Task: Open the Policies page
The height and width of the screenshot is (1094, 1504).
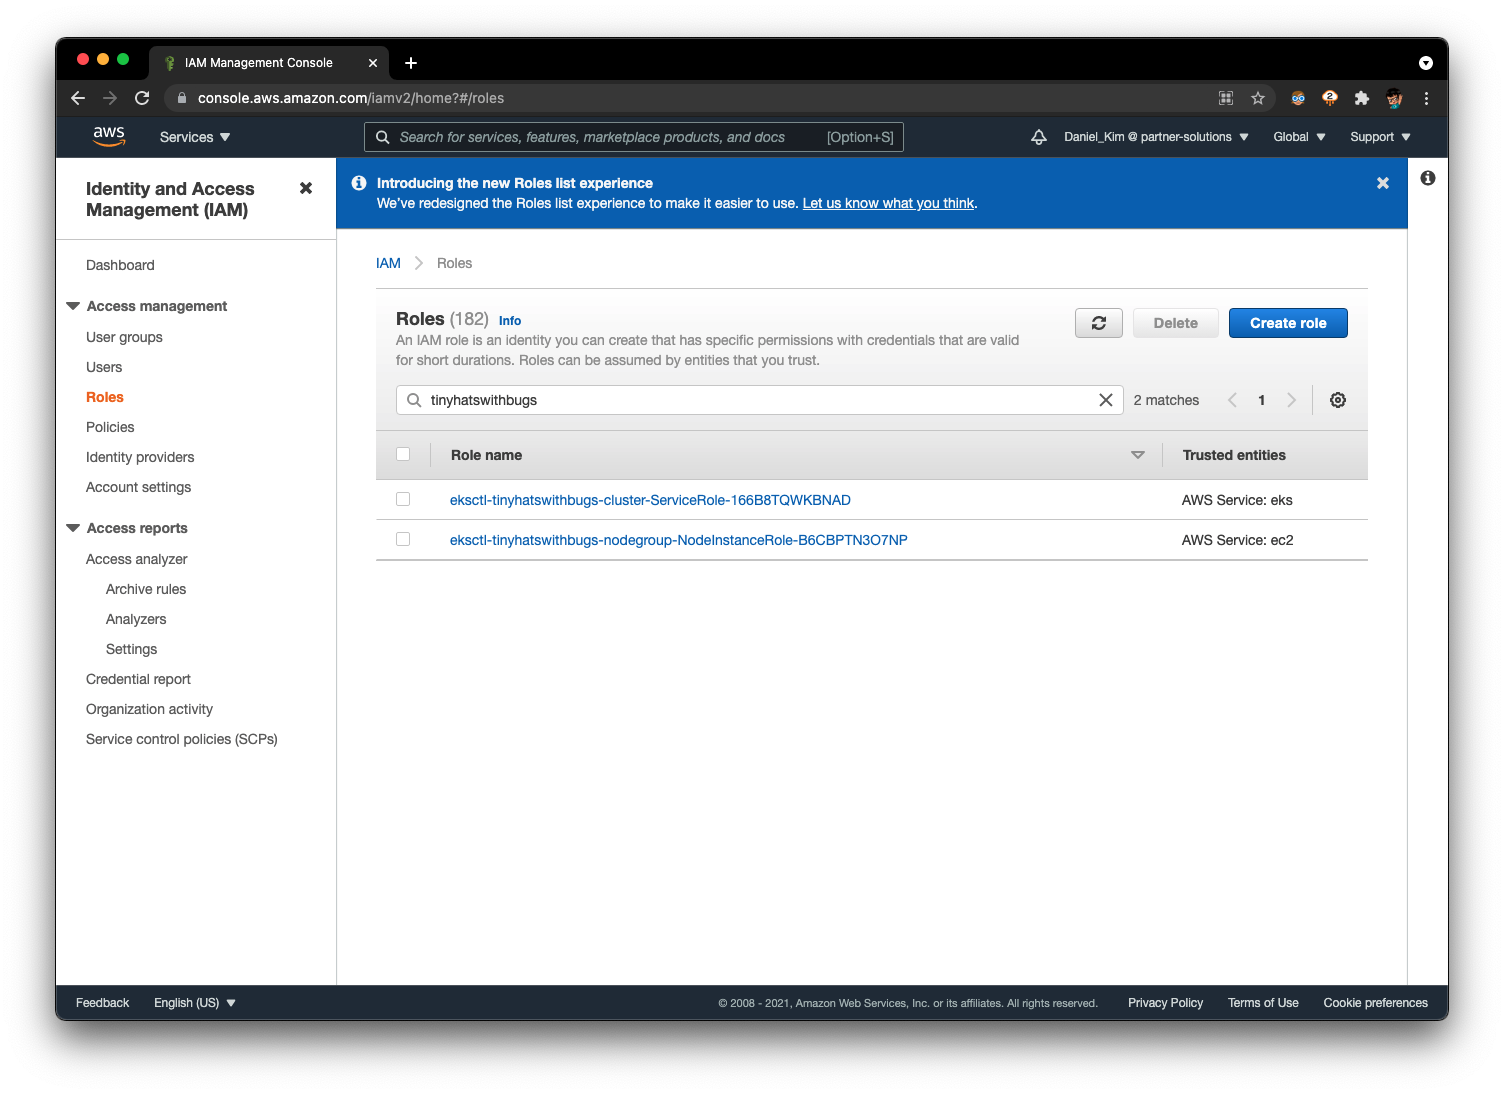Action: click(110, 427)
